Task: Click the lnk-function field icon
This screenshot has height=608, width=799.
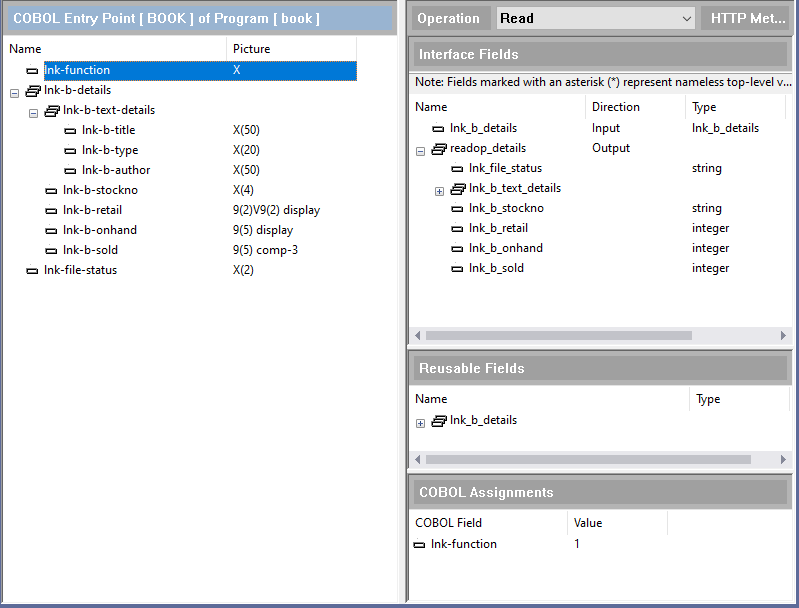Action: click(32, 71)
